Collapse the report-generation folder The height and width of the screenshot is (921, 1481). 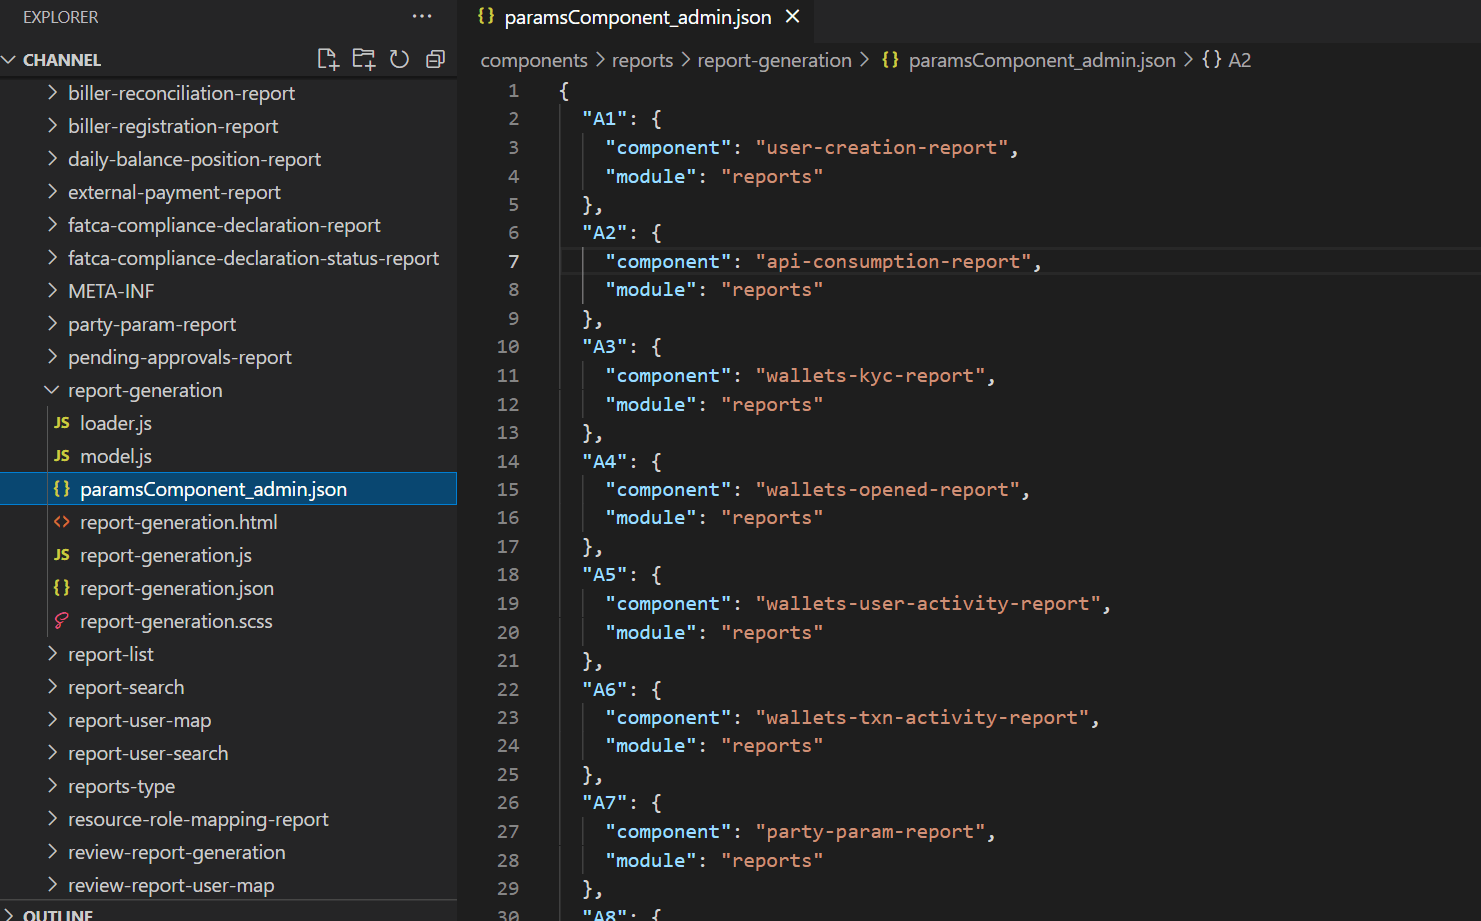52,390
